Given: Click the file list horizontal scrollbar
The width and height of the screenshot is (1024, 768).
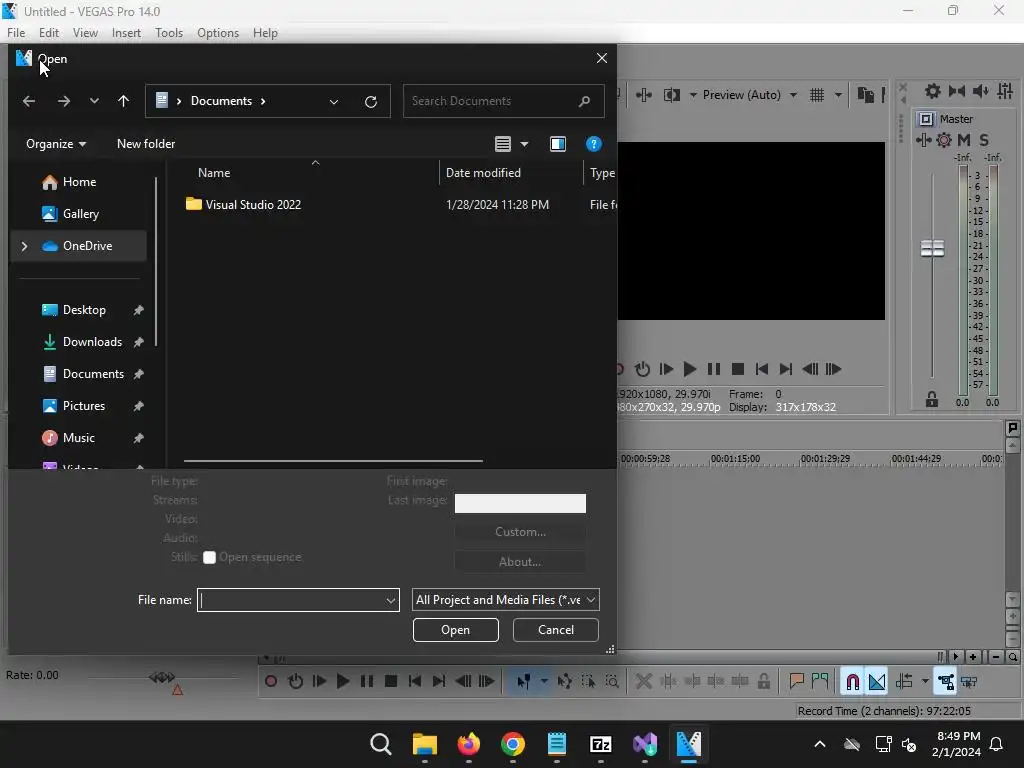Looking at the screenshot, I should coord(333,461).
